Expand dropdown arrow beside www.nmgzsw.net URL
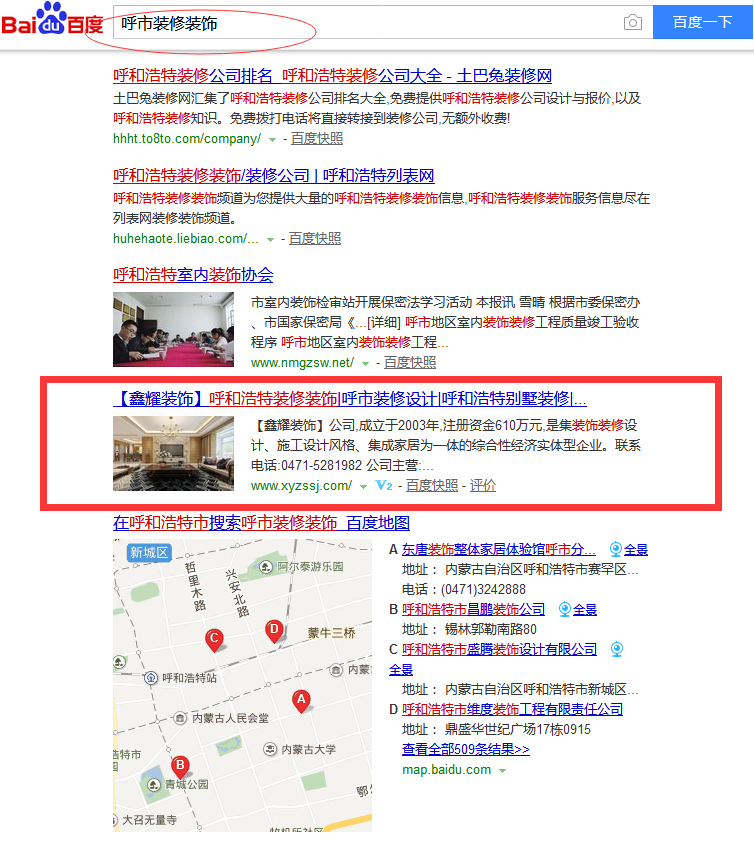Screen dimensions: 754x841 point(365,363)
